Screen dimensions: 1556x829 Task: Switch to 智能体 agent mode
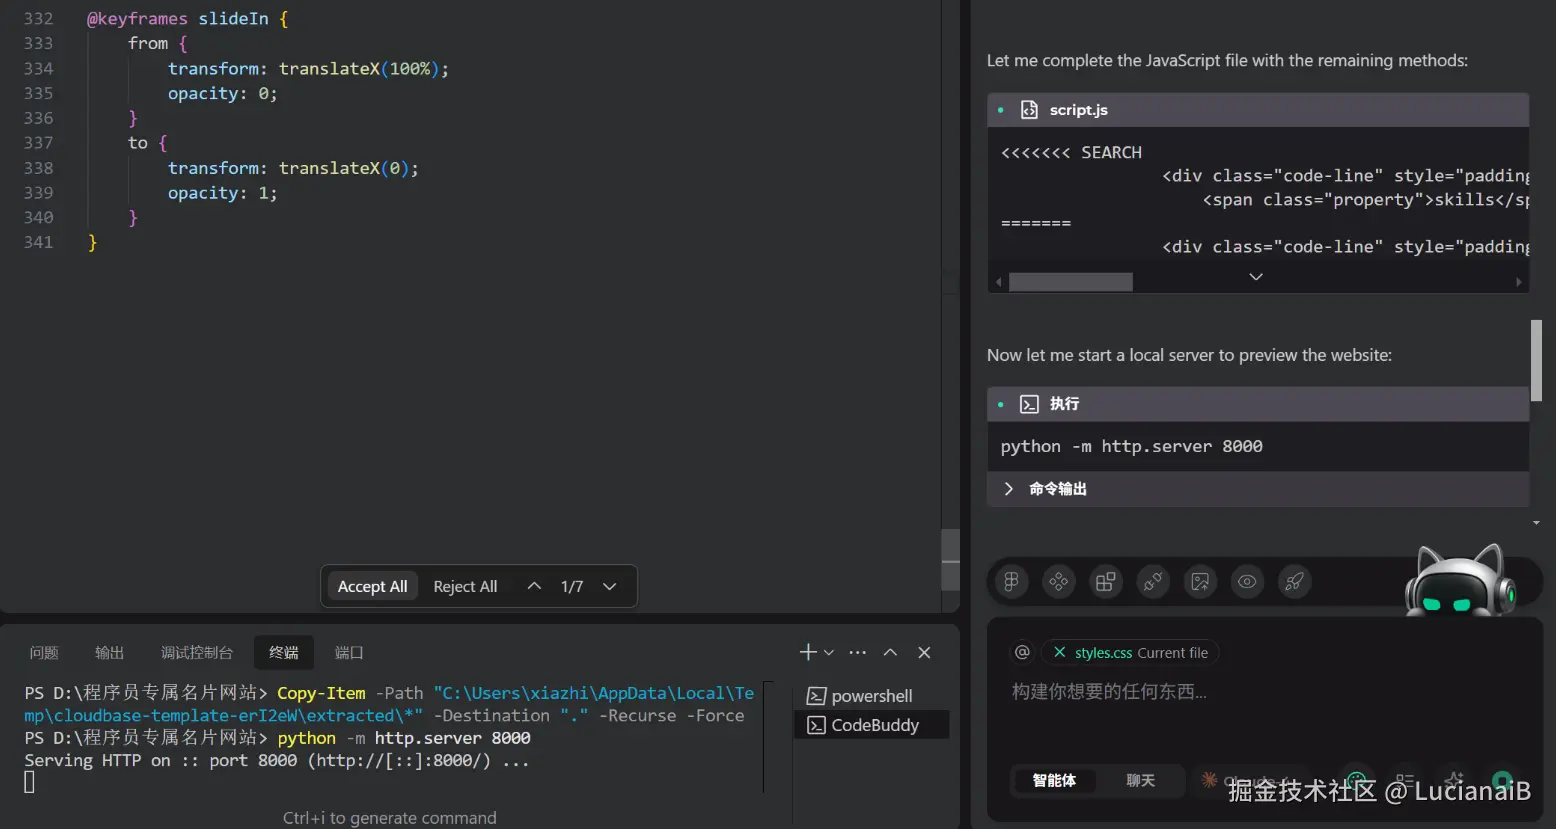pyautogui.click(x=1054, y=780)
